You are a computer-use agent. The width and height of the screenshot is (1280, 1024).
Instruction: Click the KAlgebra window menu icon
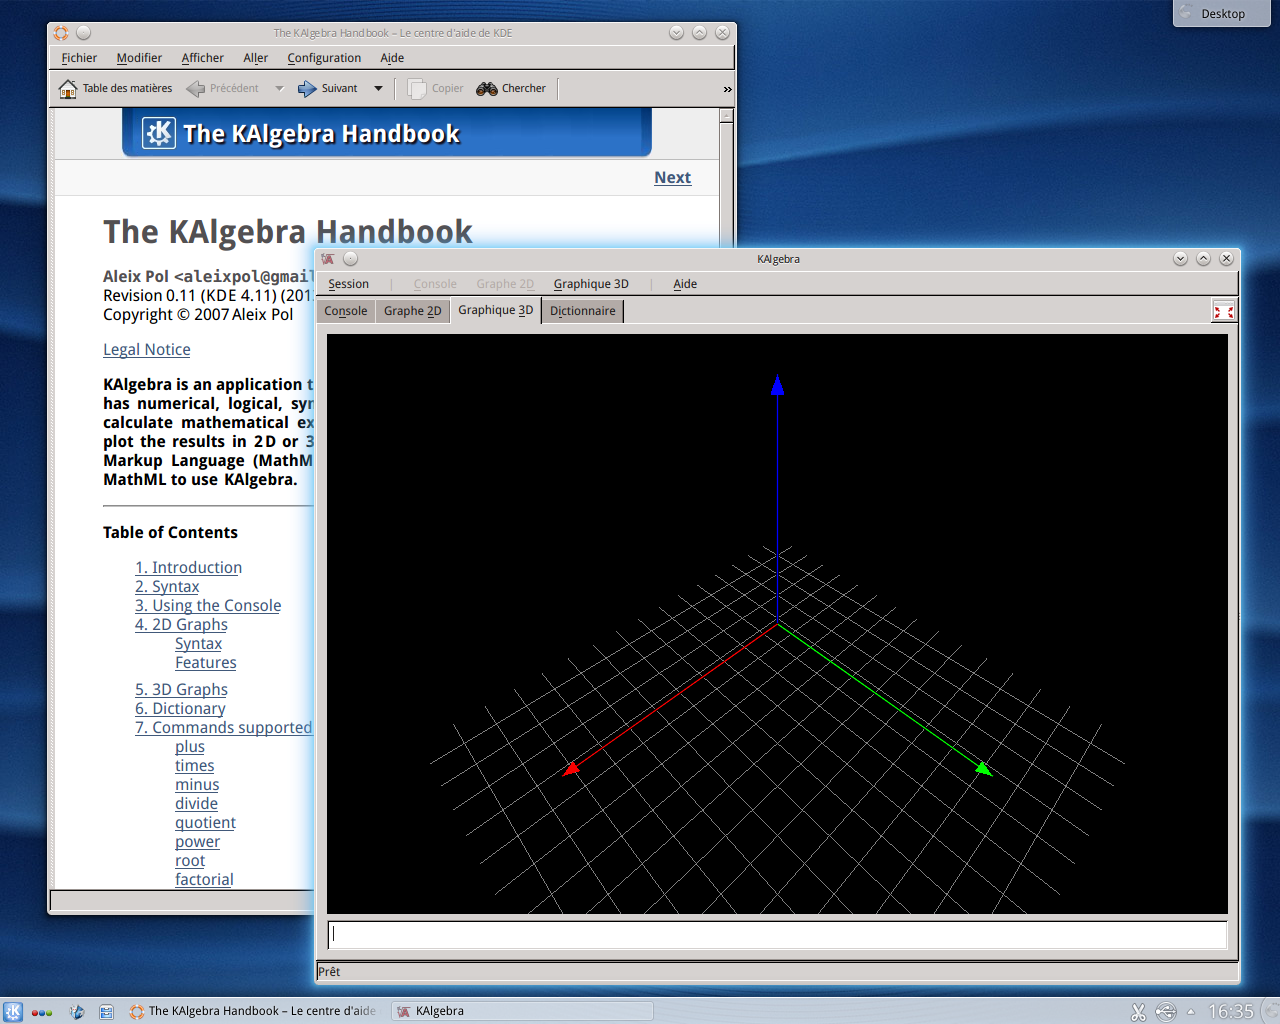pos(328,259)
